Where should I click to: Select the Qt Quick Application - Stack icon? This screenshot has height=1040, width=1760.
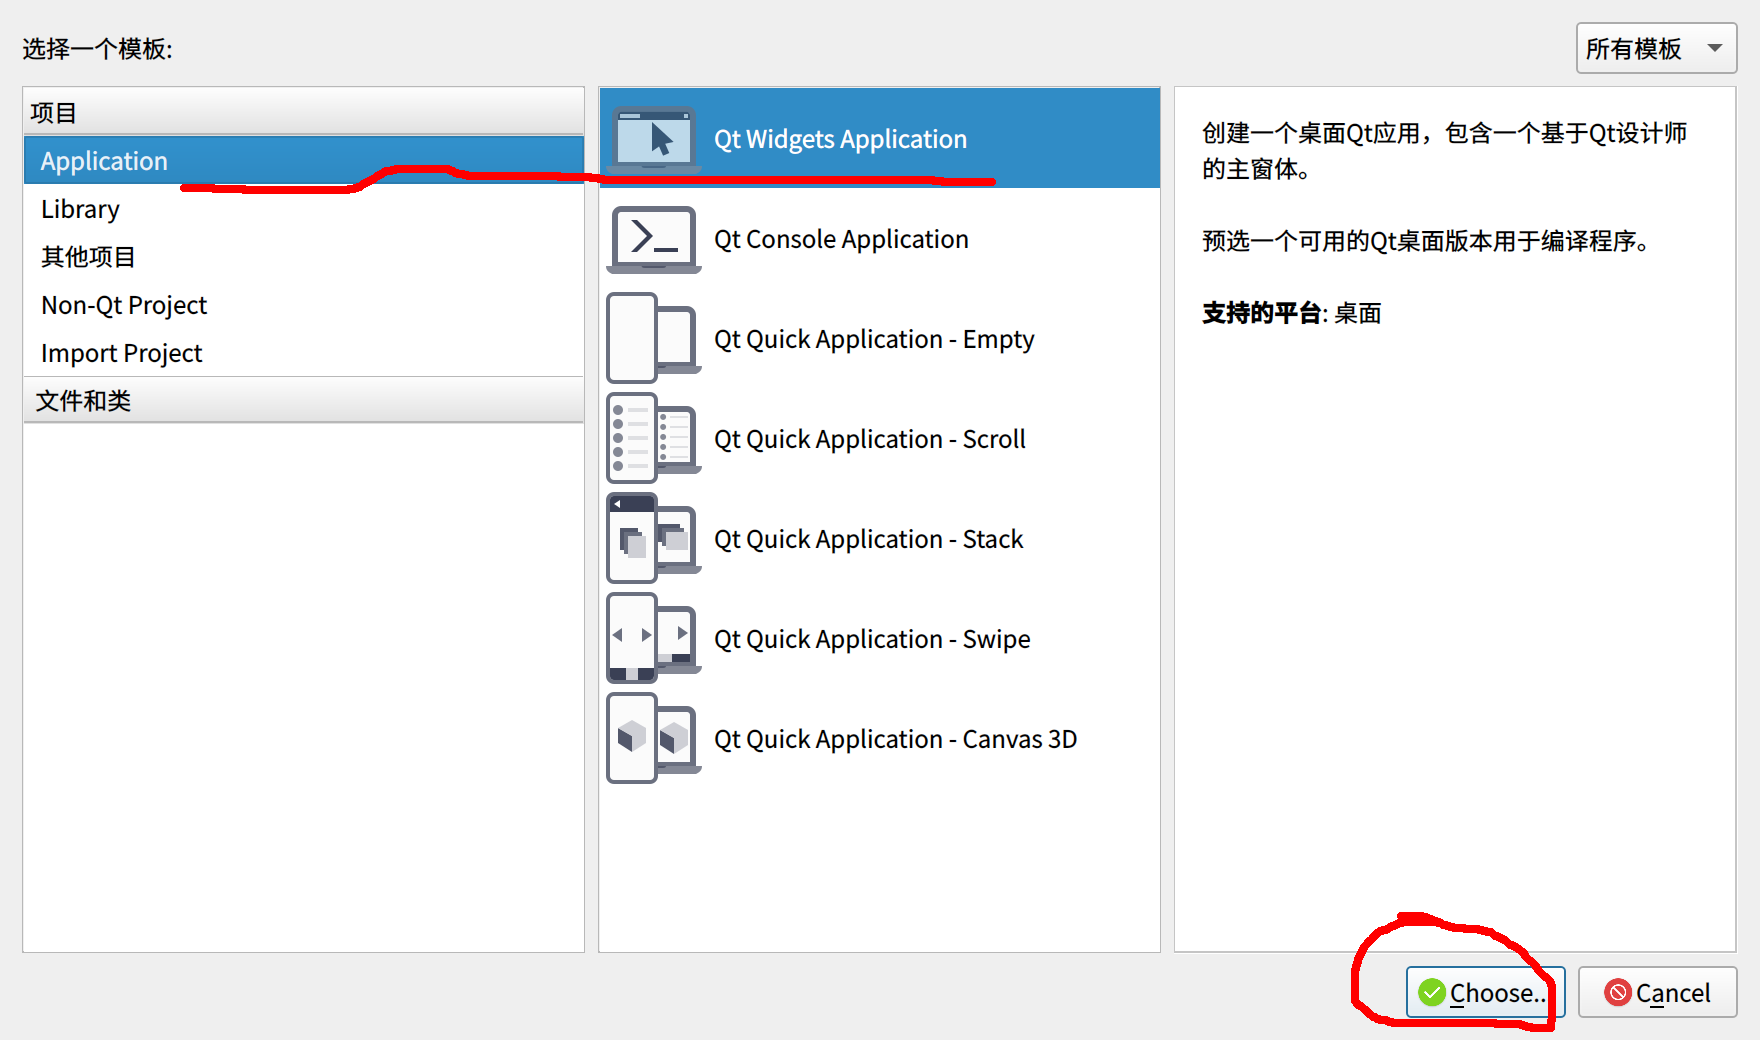pyautogui.click(x=652, y=538)
